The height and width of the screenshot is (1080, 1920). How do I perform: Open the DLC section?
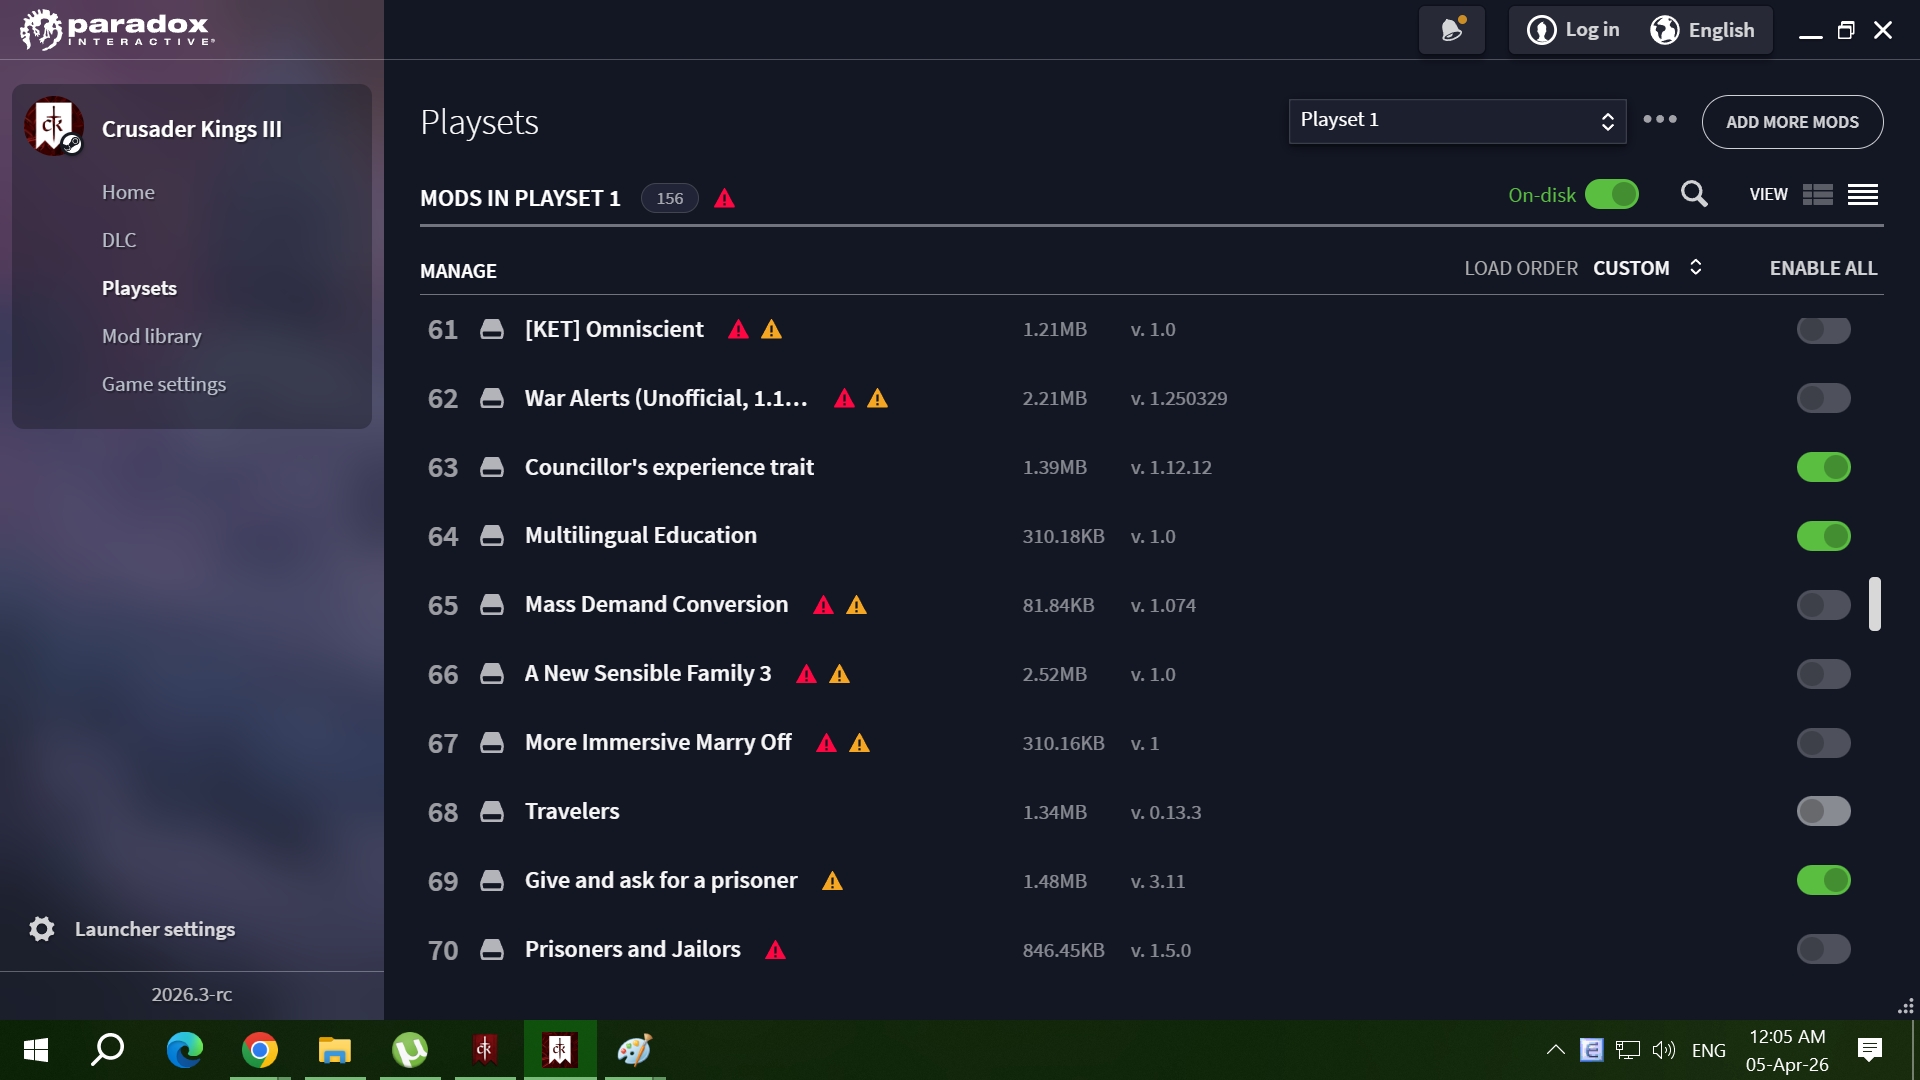[x=119, y=240]
